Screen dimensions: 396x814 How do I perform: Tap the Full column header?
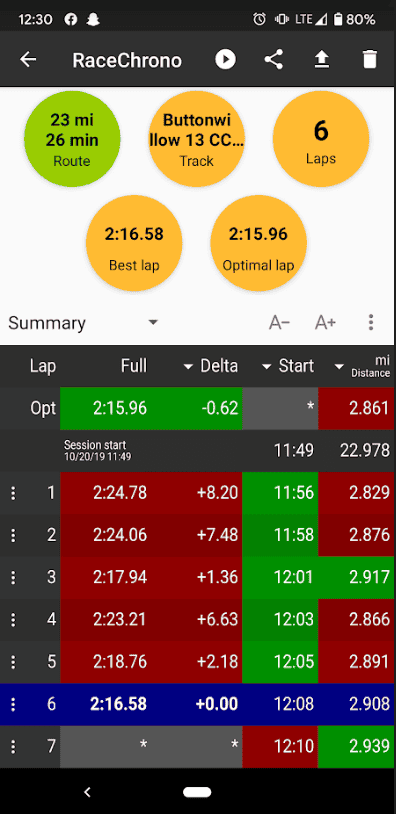click(x=134, y=367)
